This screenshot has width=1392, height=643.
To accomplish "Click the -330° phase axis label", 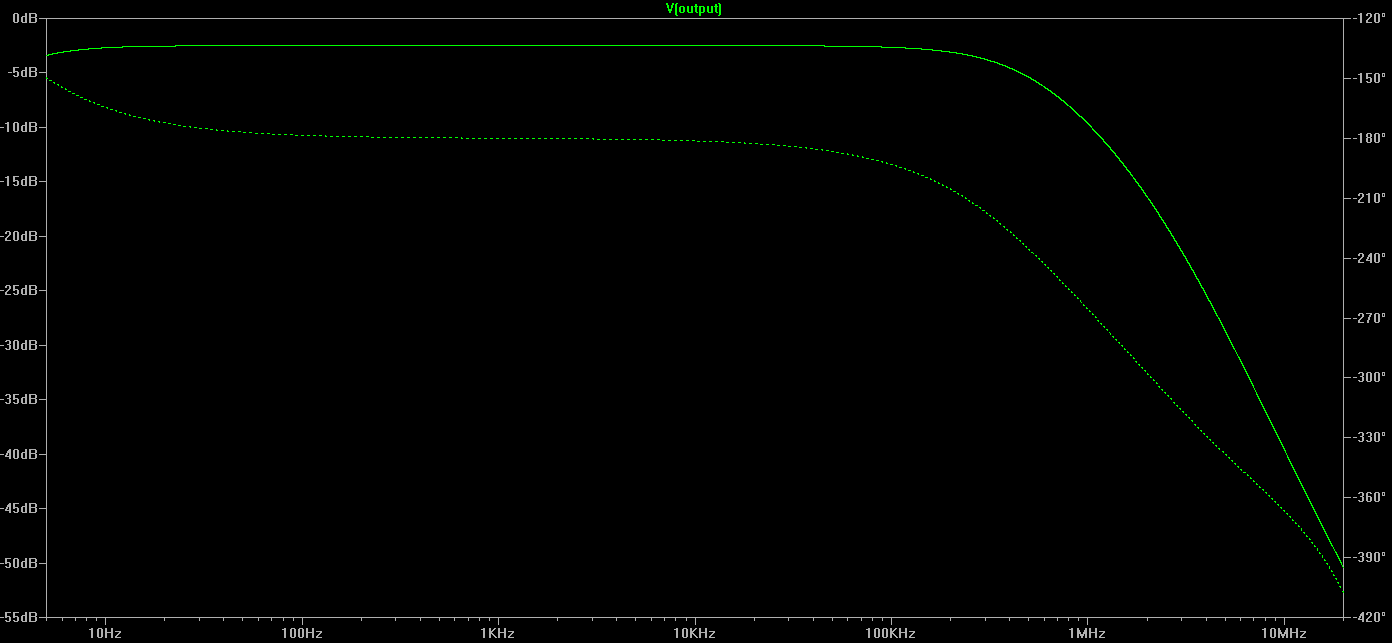I will 1368,438.
